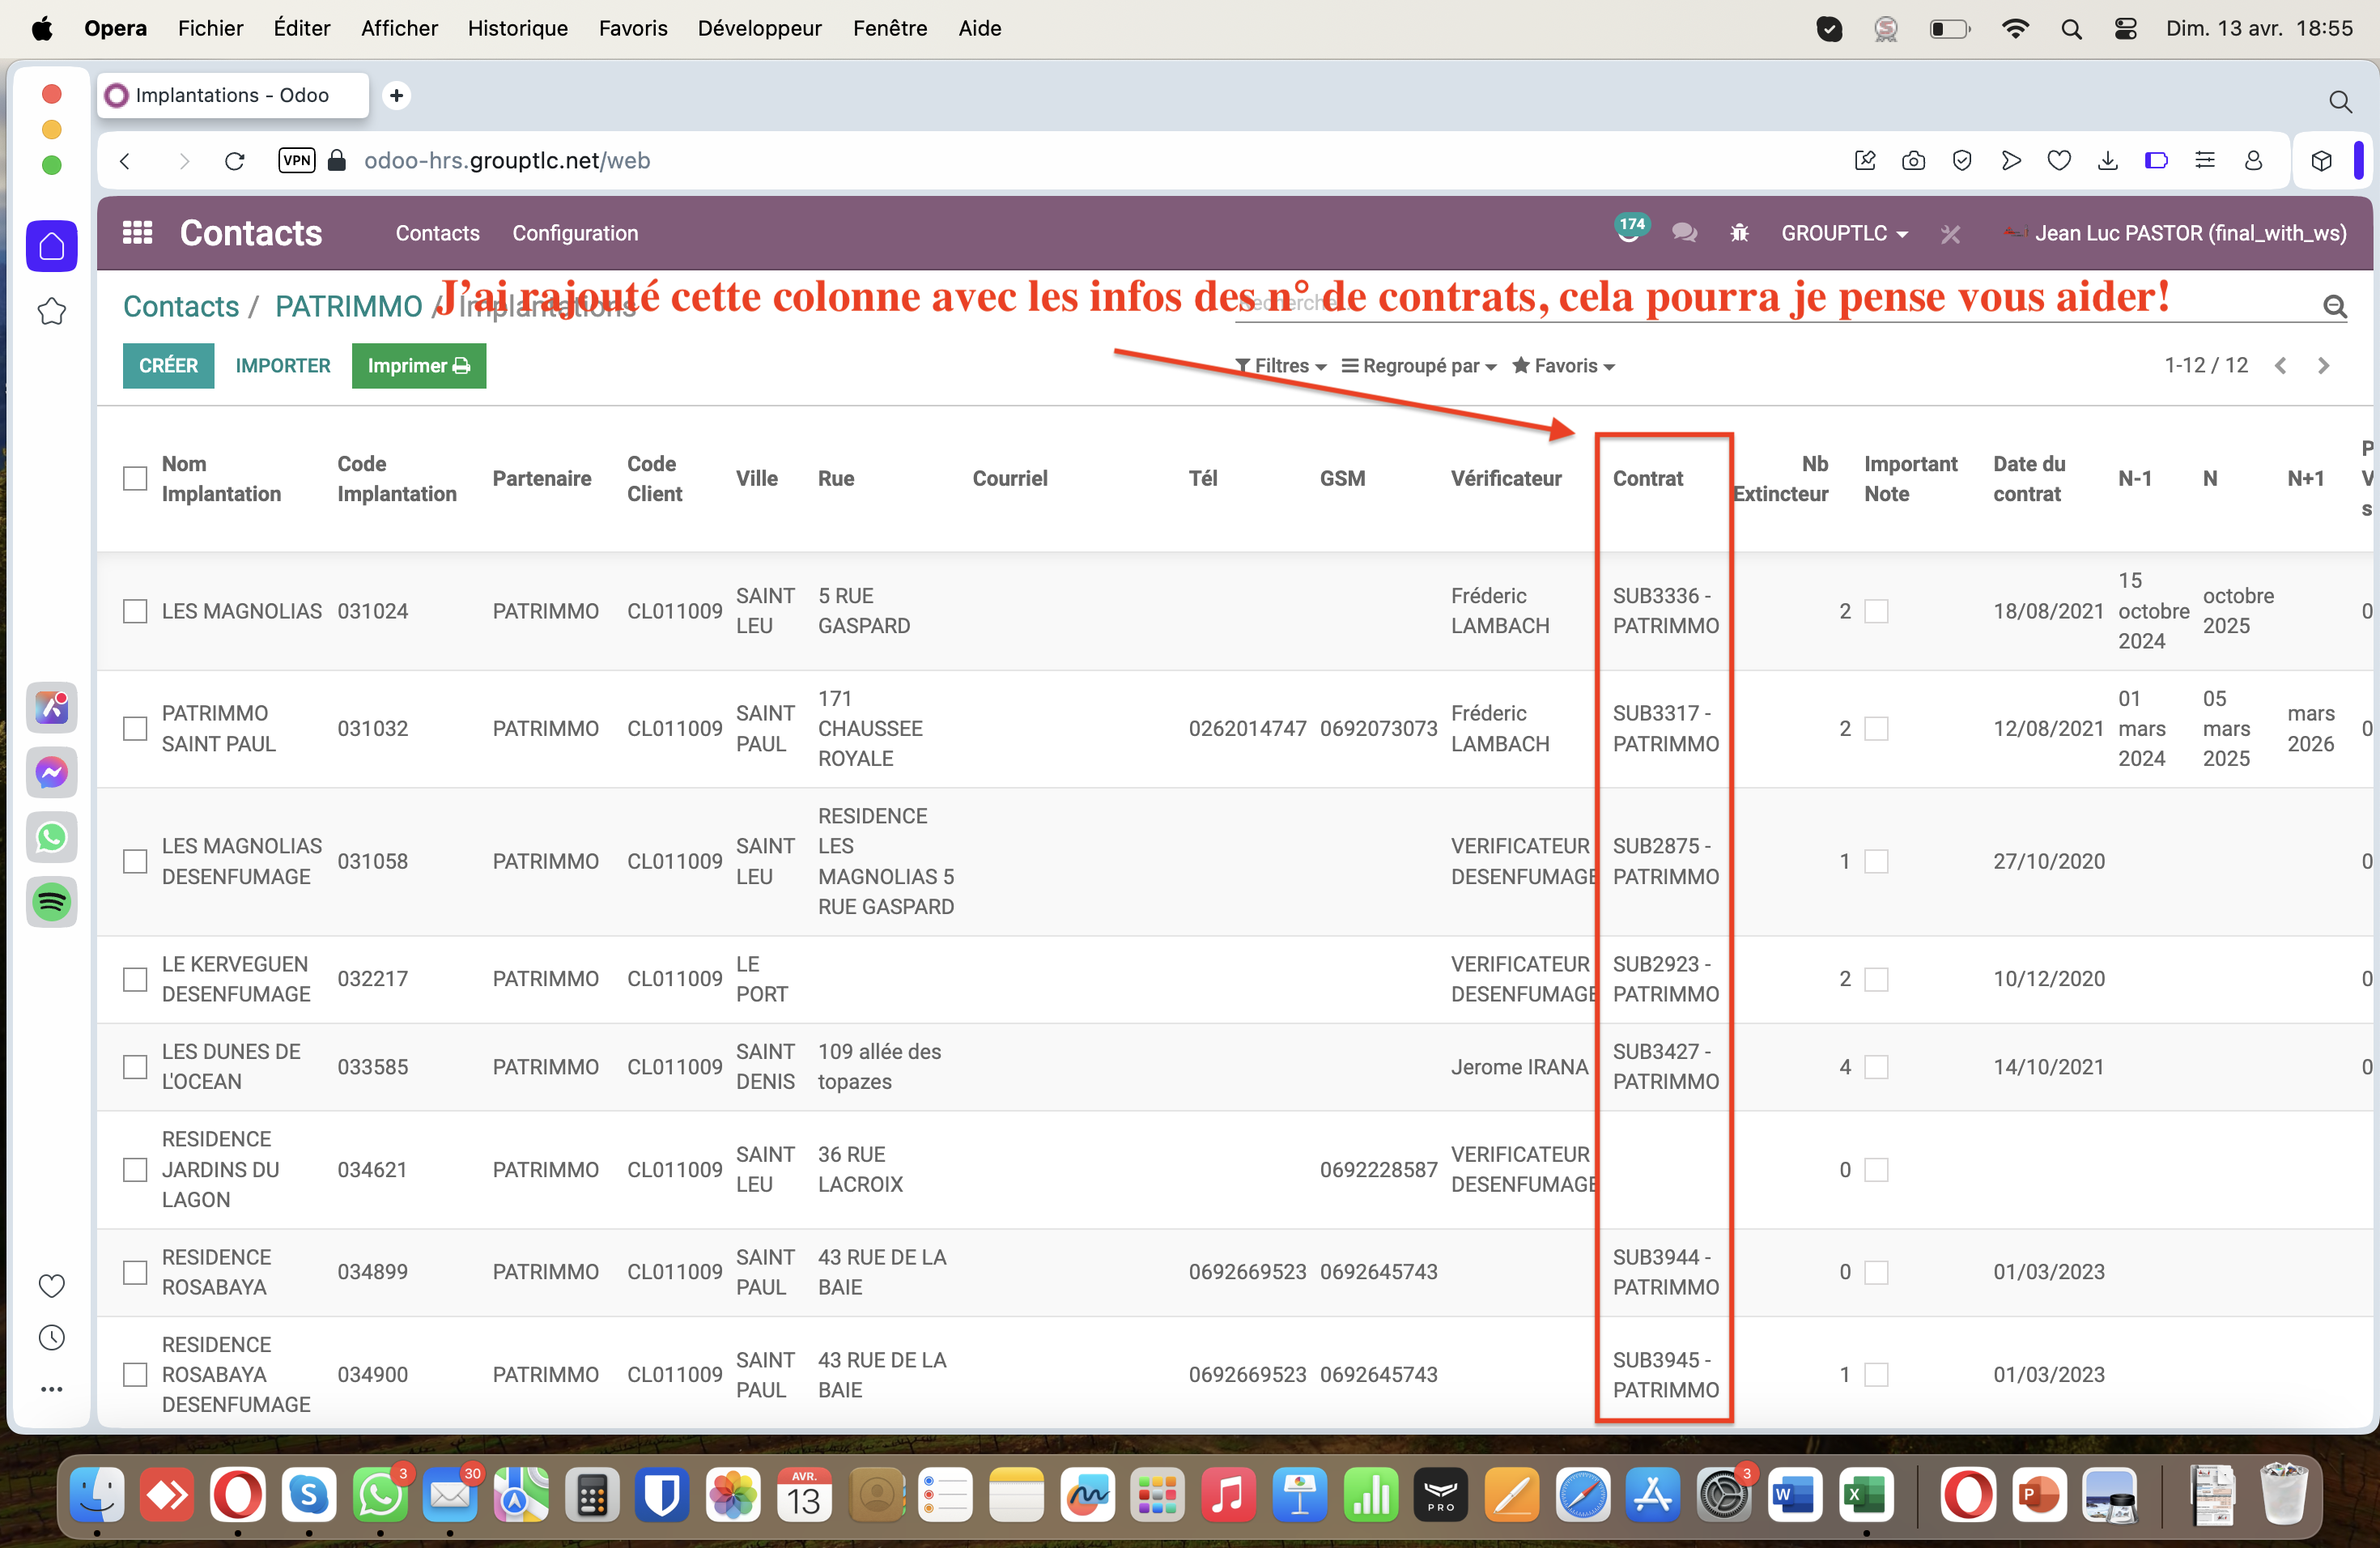Image resolution: width=2380 pixels, height=1548 pixels.
Task: Click the PATRIMMO breadcrumb link
Action: [x=348, y=306]
